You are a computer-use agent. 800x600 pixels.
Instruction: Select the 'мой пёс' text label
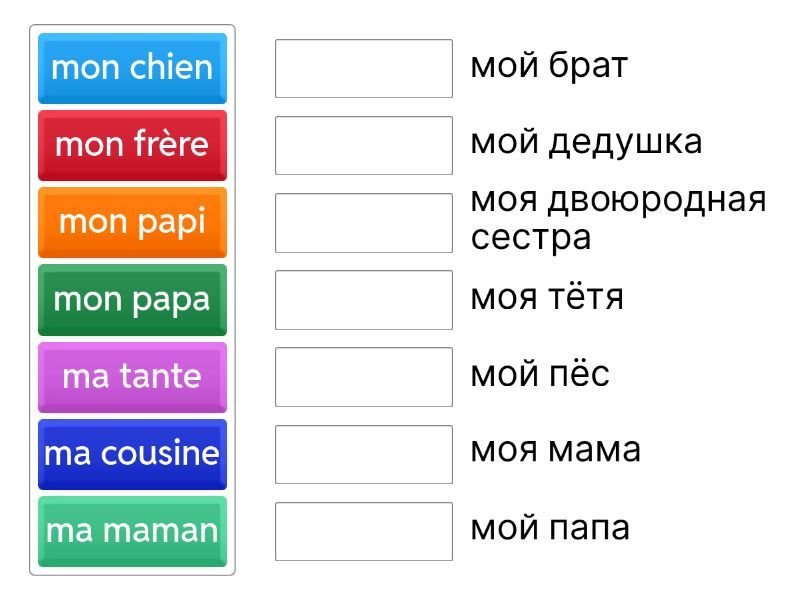[540, 374]
